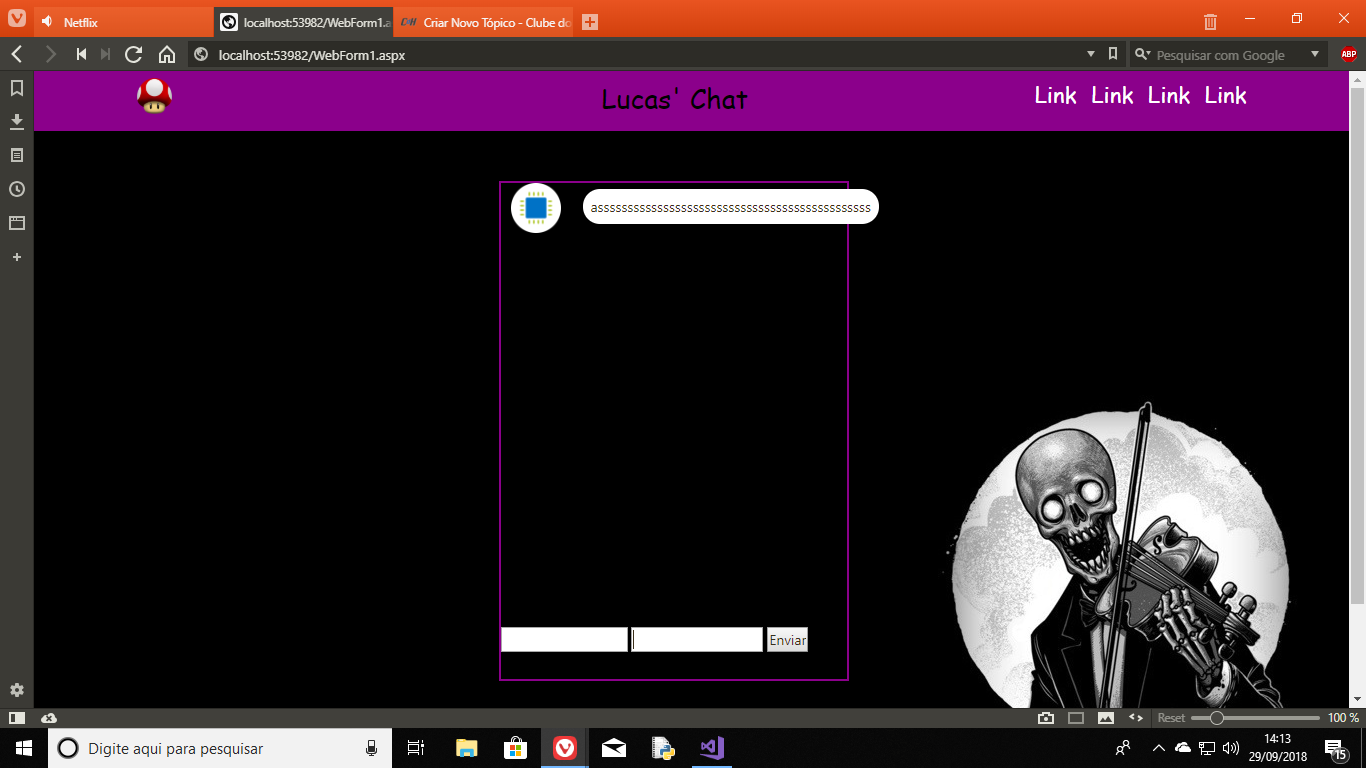Open Vivaldi settings gear
Image resolution: width=1366 pixels, height=768 pixels.
click(17, 690)
